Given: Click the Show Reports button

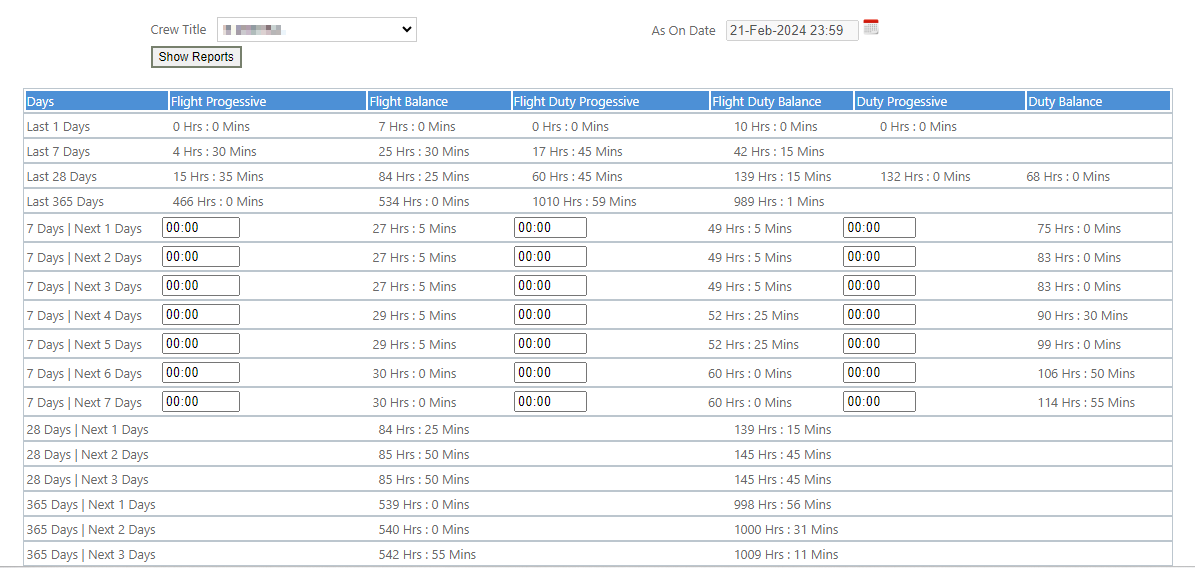Looking at the screenshot, I should point(197,57).
